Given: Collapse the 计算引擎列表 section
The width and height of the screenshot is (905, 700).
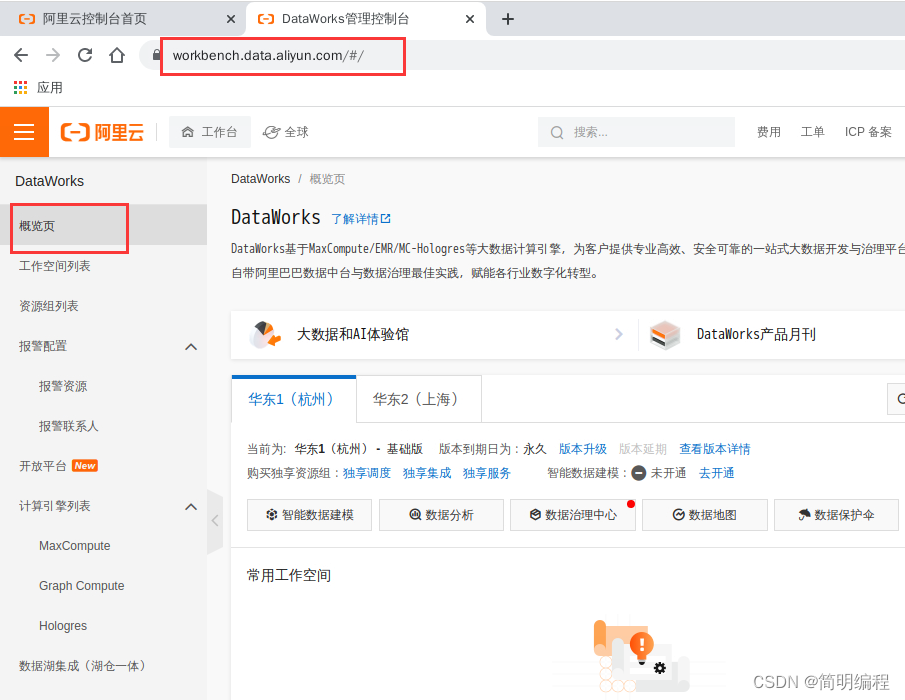Looking at the screenshot, I should point(191,506).
